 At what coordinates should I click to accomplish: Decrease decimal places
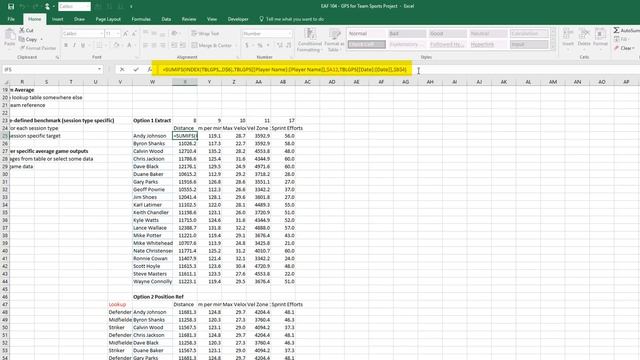click(x=289, y=45)
